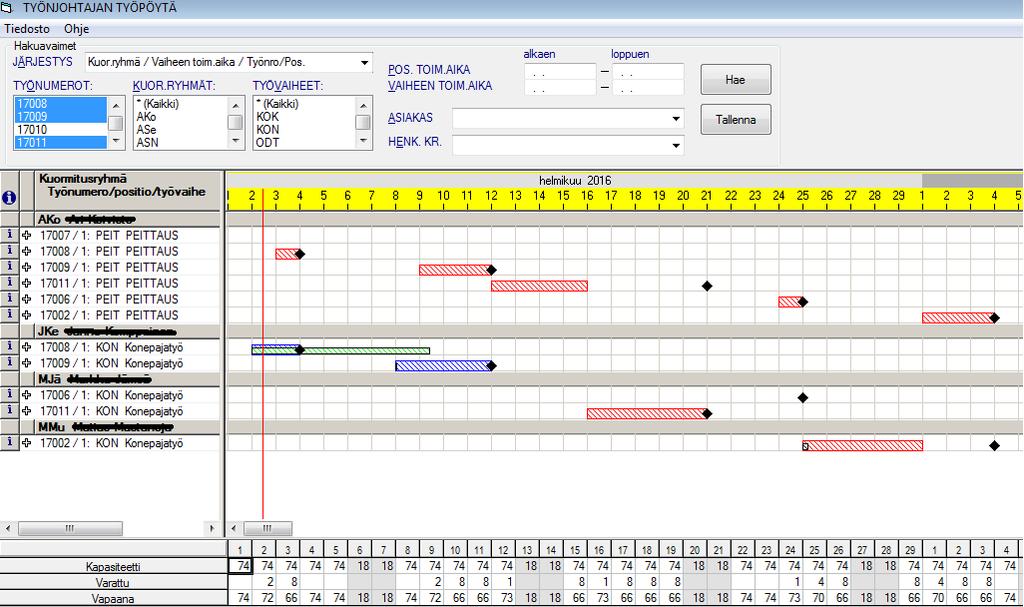
Task: Expand 17009 / 1: KON Konepajatyö row
Action: pyautogui.click(x=27, y=363)
